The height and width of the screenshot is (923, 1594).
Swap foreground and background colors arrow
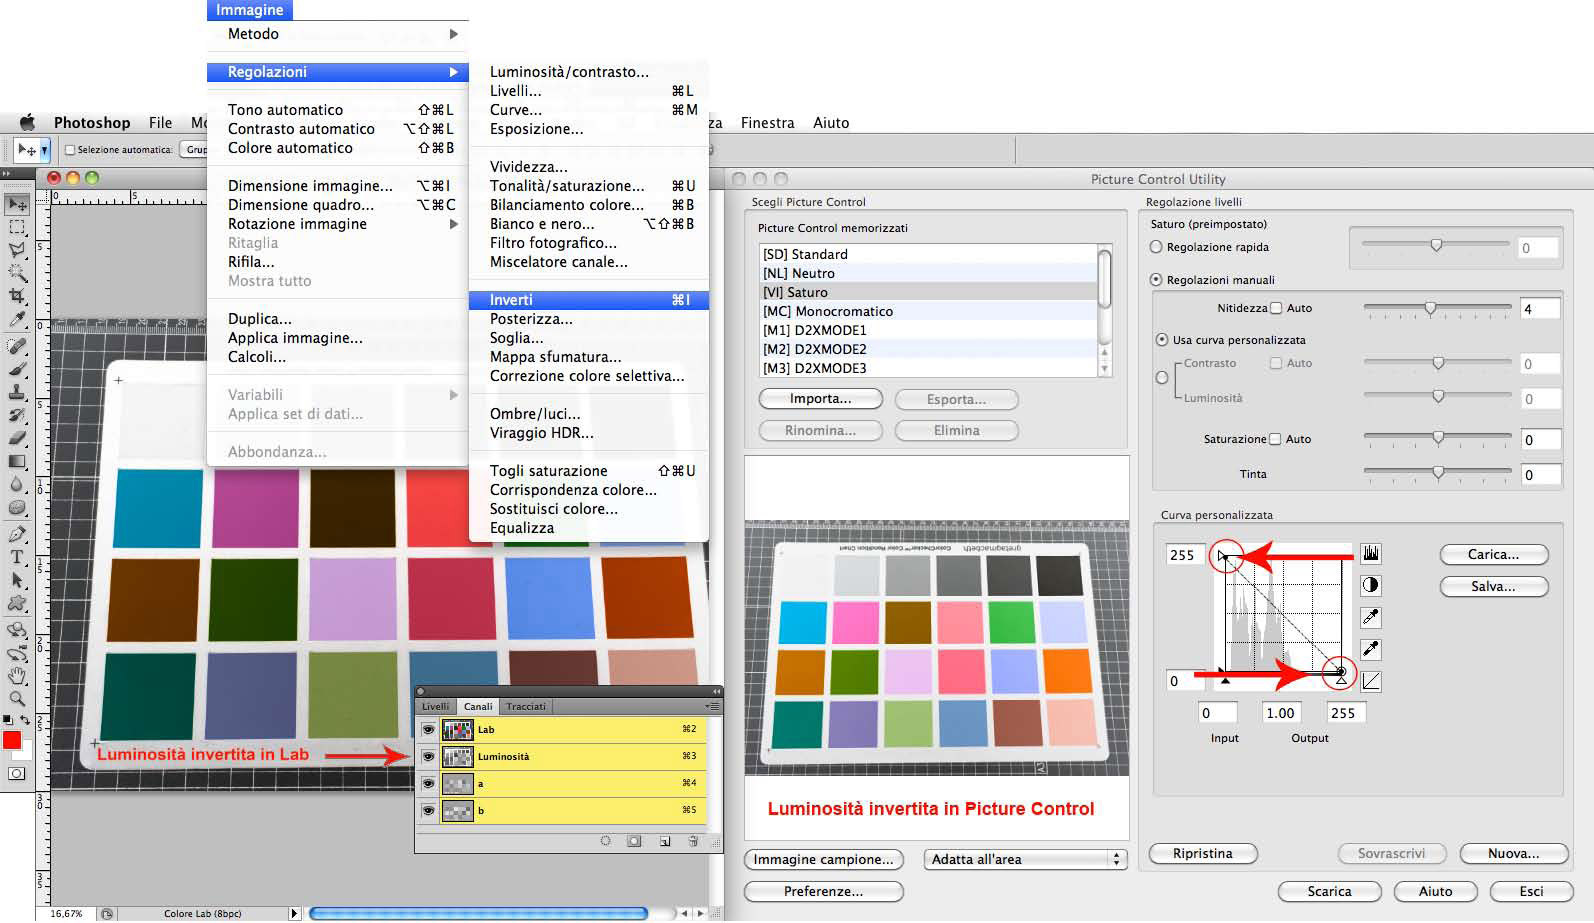tap(25, 720)
